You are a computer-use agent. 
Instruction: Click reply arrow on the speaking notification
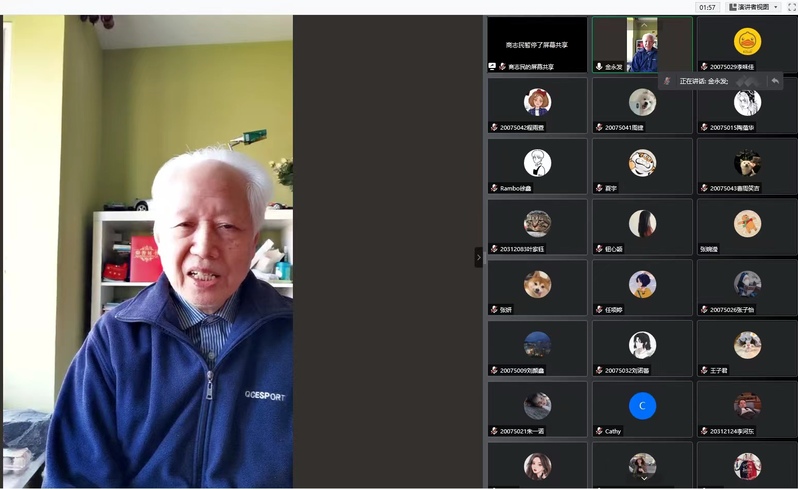(x=775, y=81)
